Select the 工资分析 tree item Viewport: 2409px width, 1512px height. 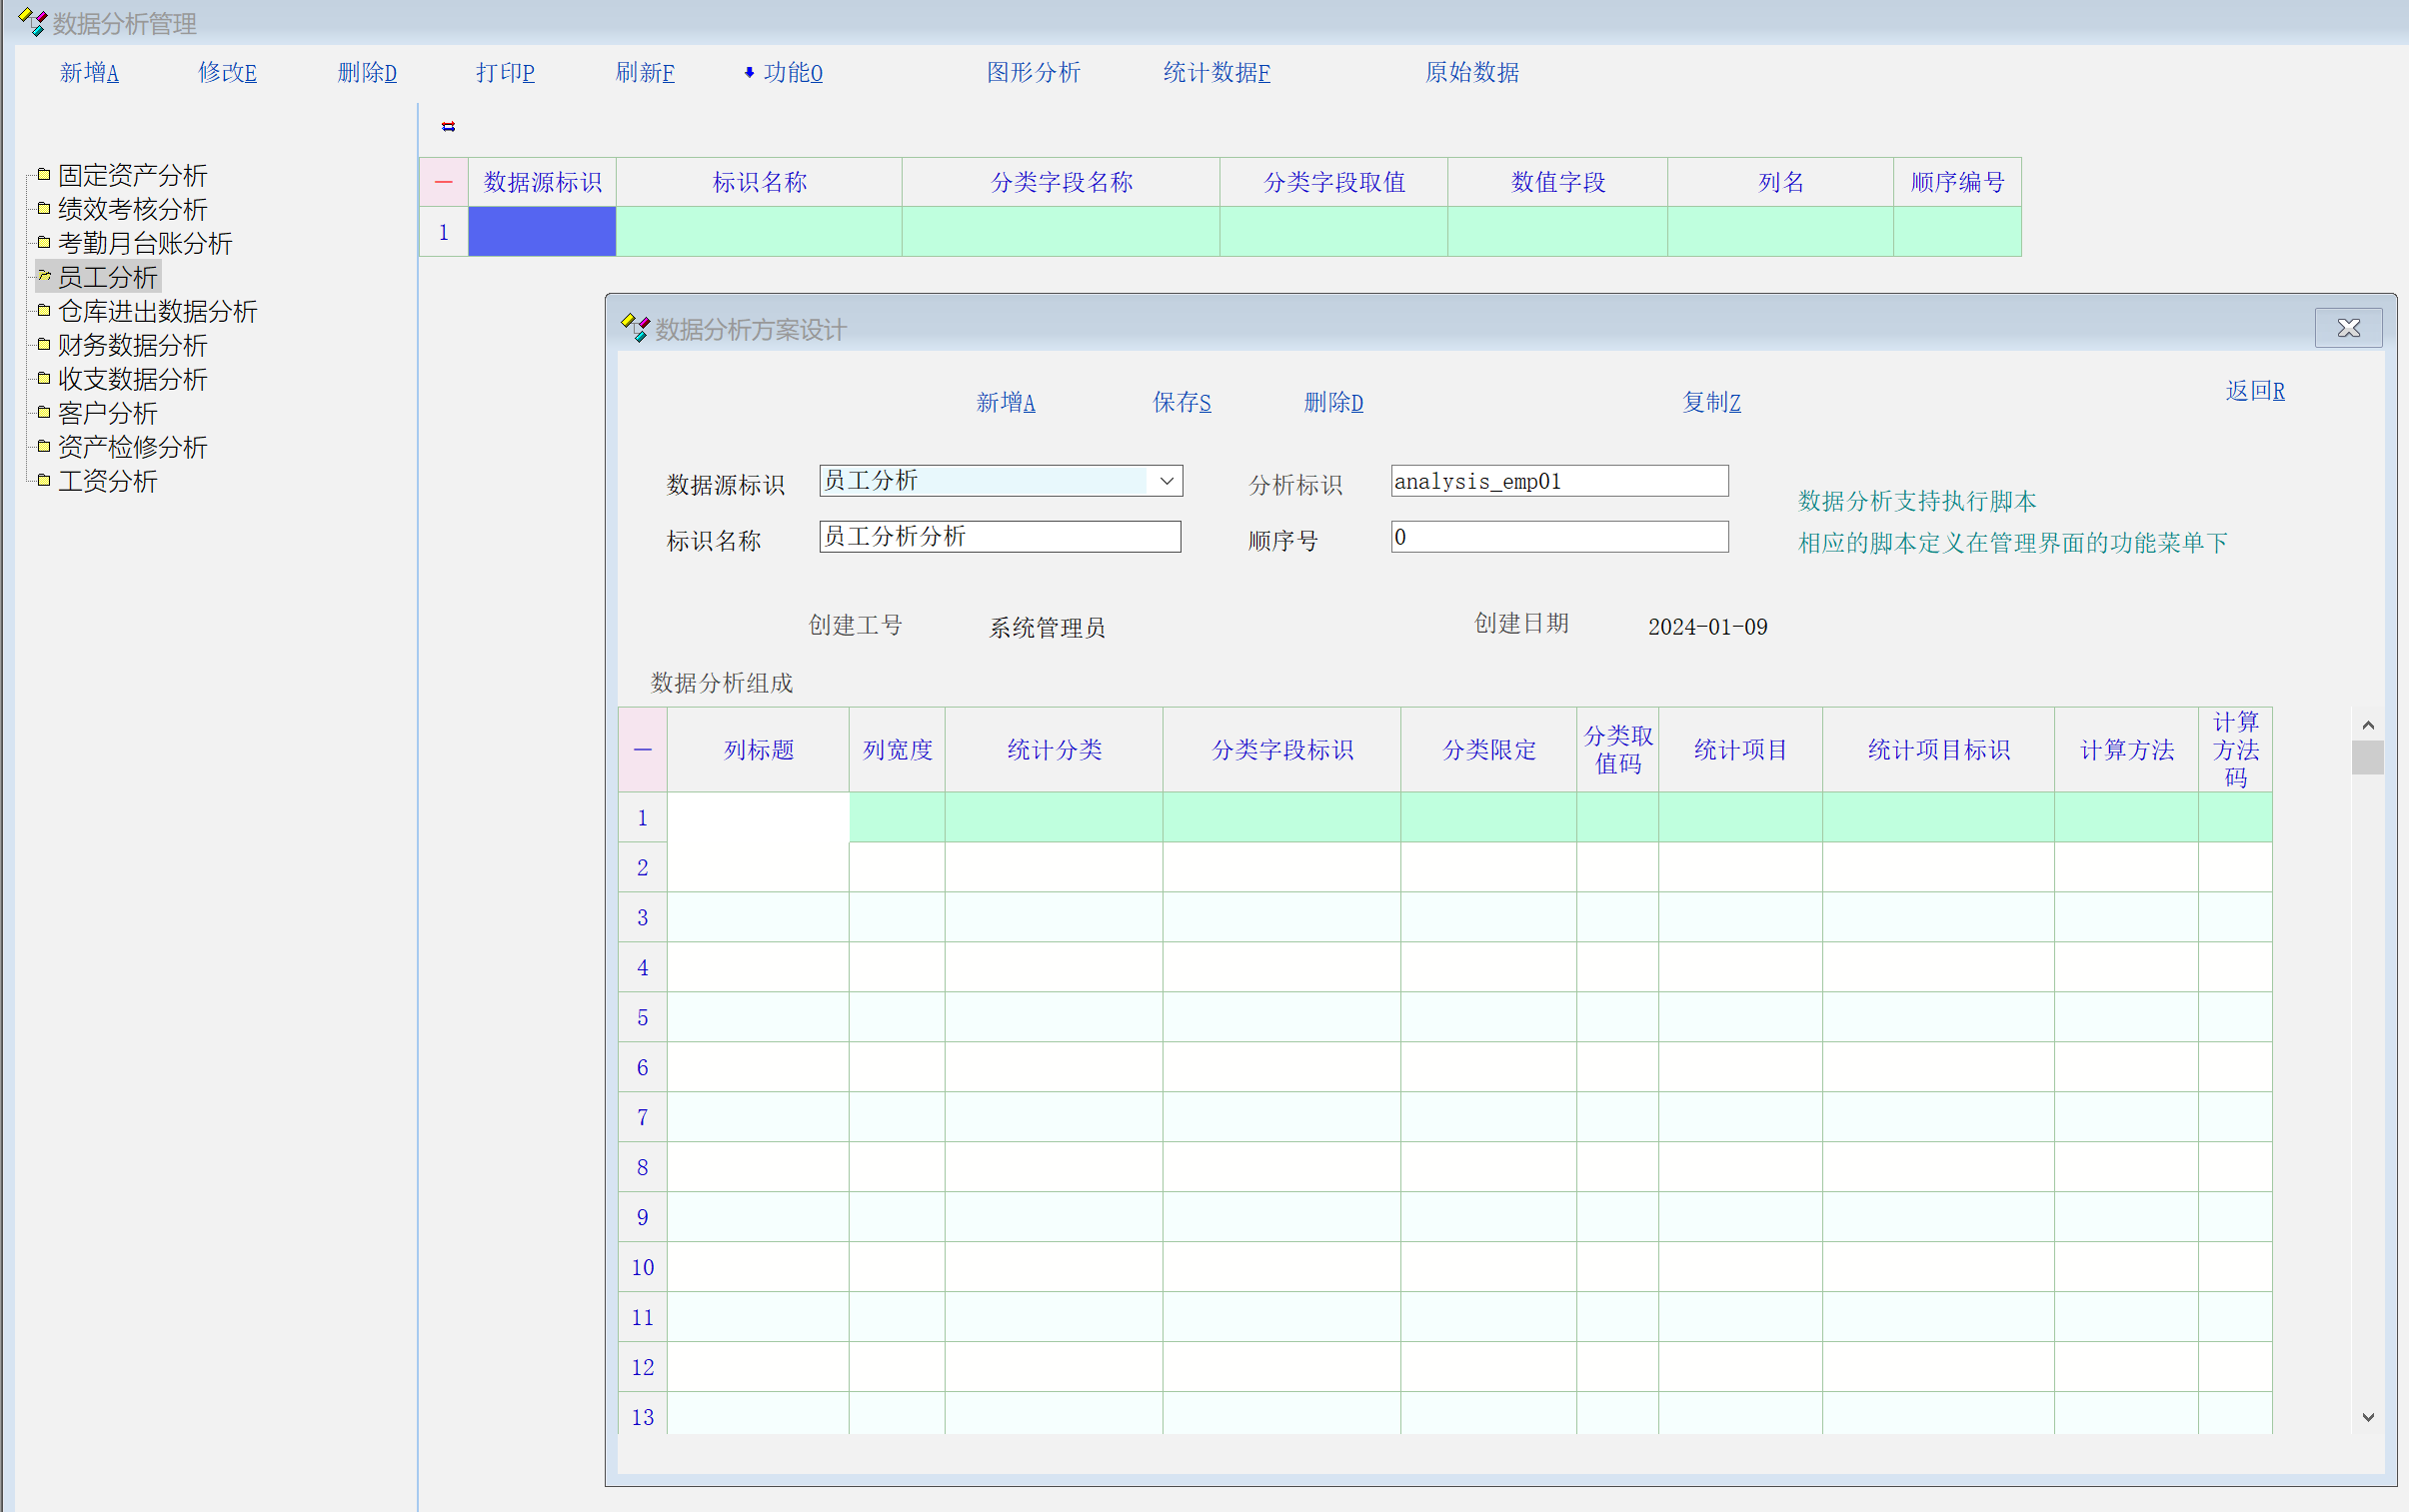(x=107, y=481)
